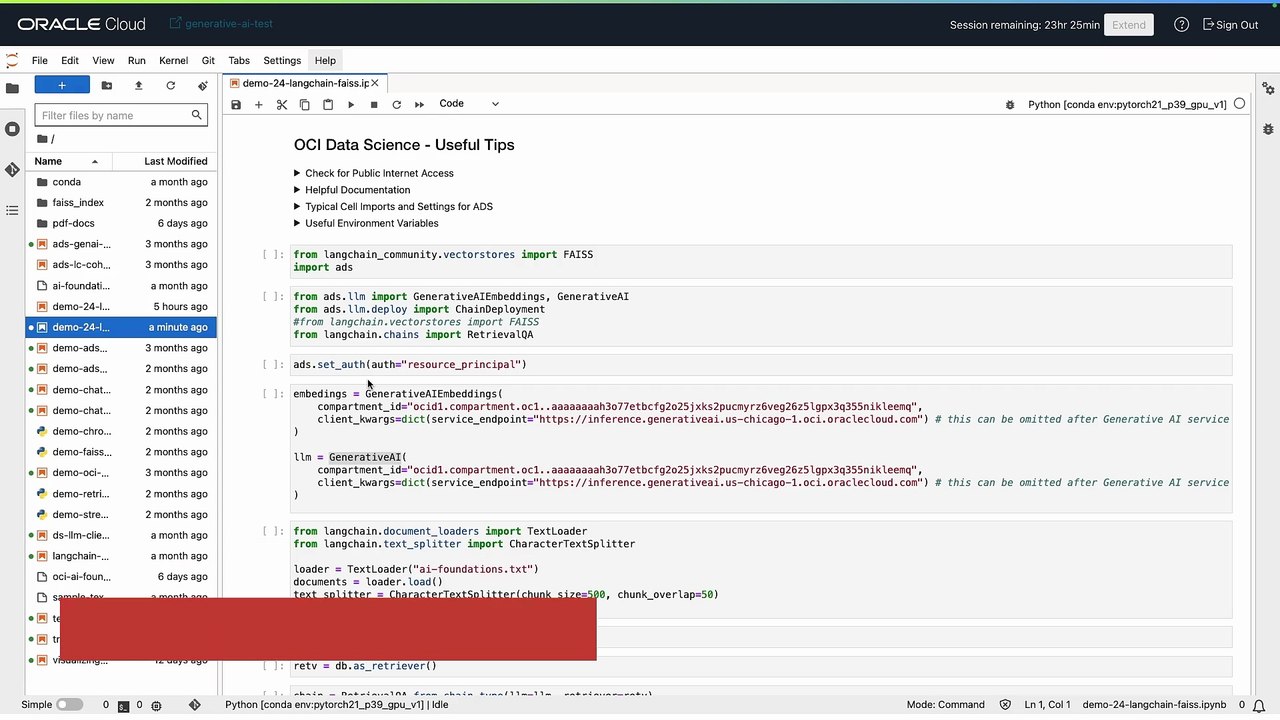Expand the Helpful Documentation section

pyautogui.click(x=351, y=190)
